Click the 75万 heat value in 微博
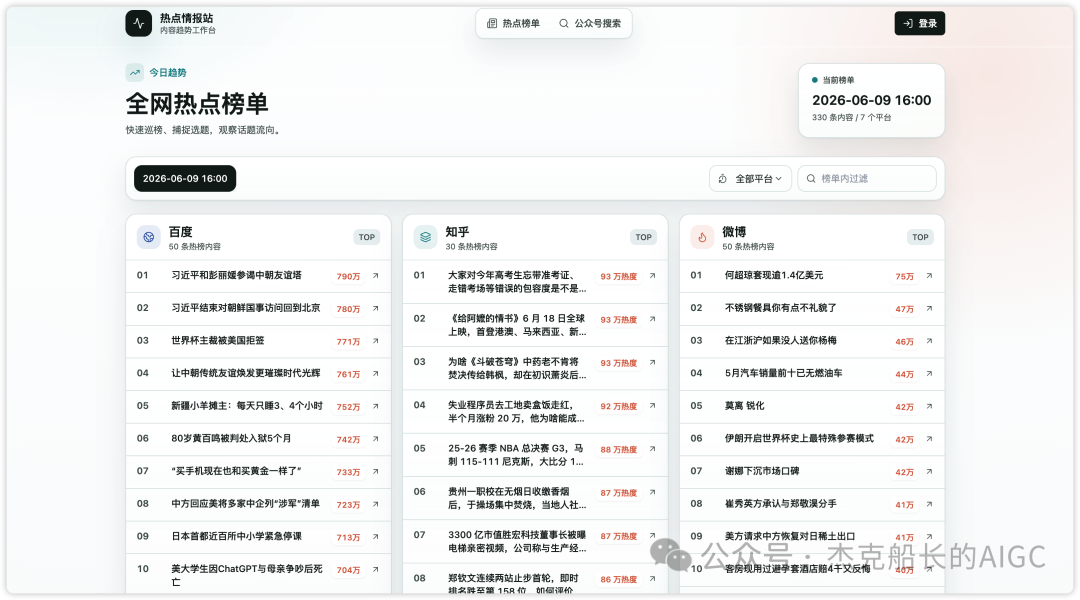Viewport: 1080px width, 600px height. [x=904, y=276]
